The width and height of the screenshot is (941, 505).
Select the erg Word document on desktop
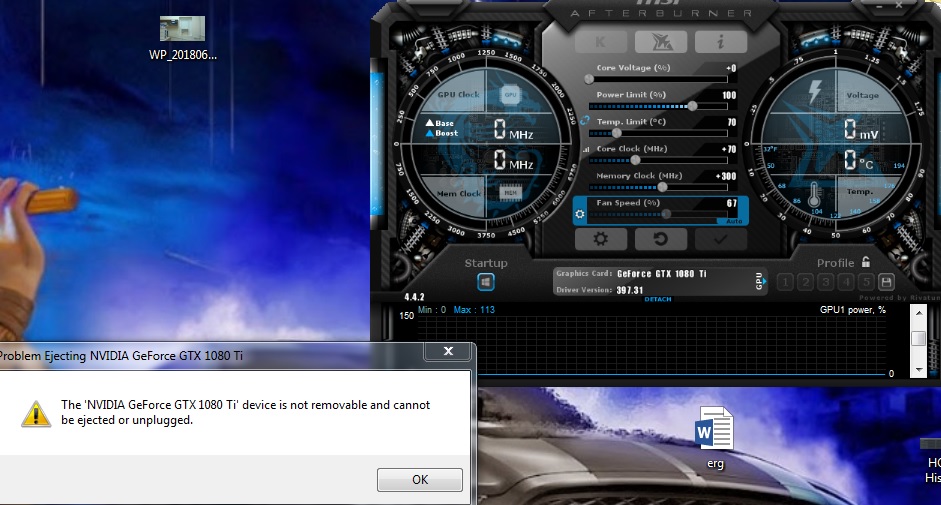coord(715,438)
